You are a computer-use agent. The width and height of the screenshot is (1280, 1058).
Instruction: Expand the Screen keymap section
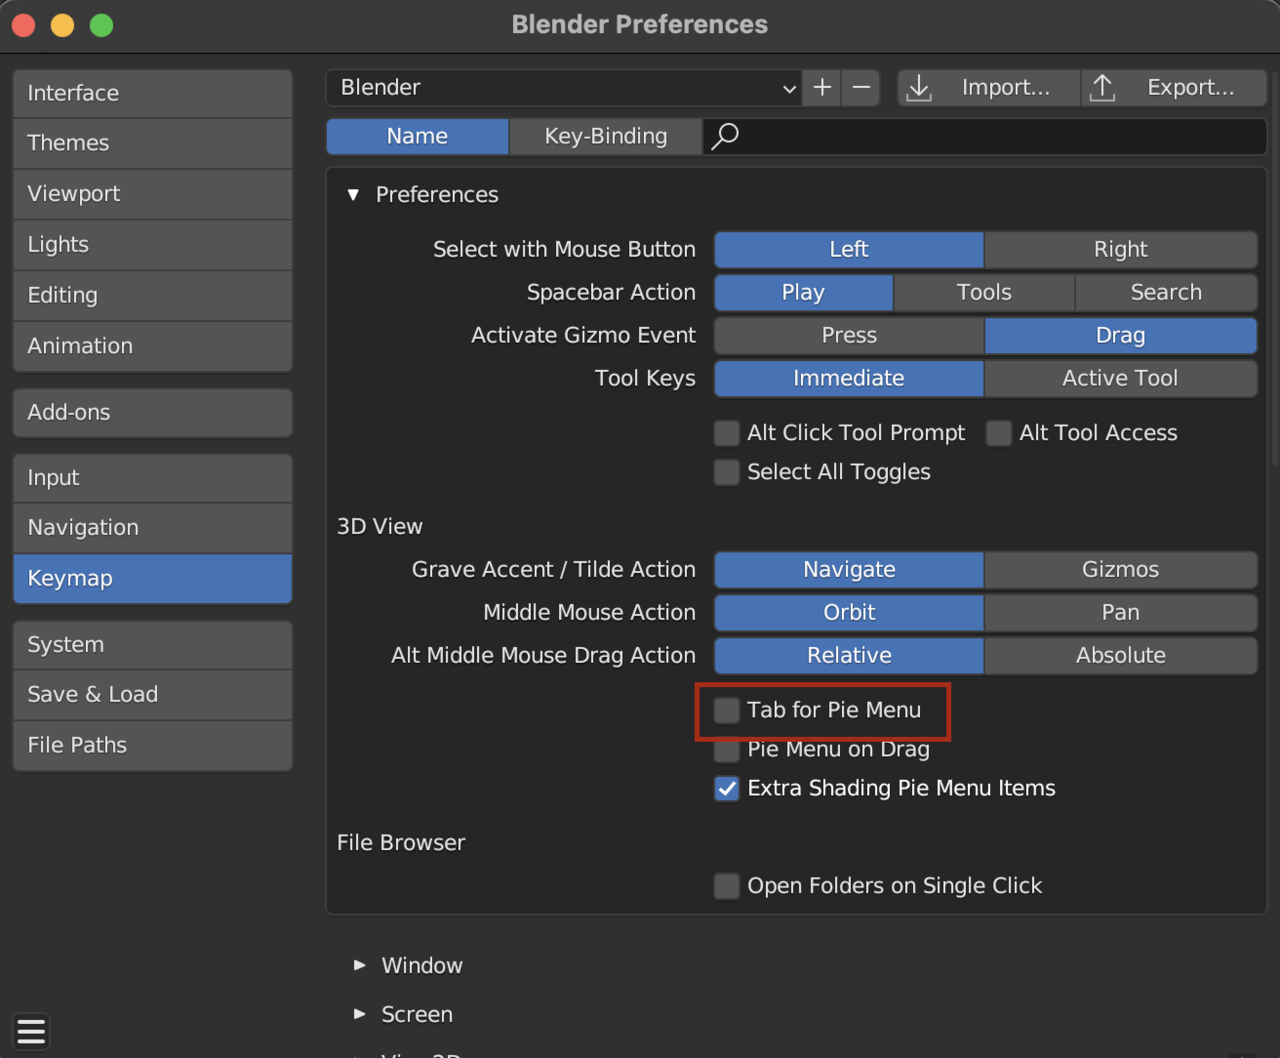tap(360, 1014)
